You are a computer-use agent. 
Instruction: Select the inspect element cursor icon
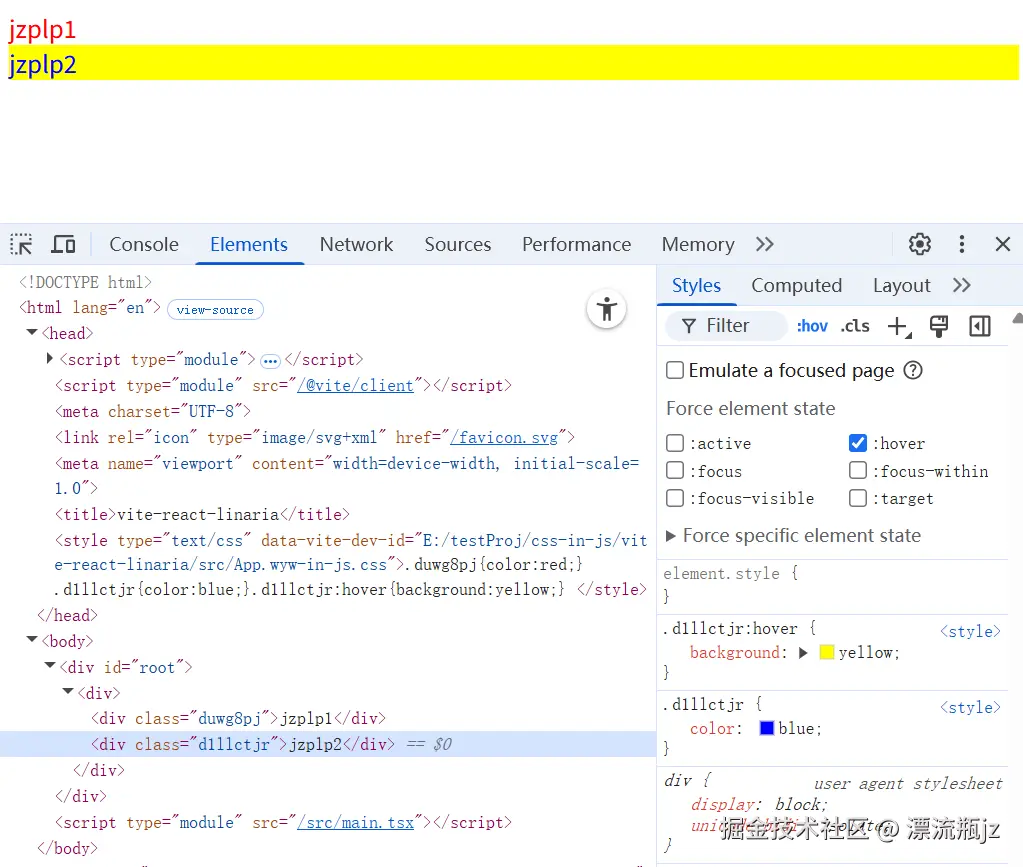pos(20,243)
